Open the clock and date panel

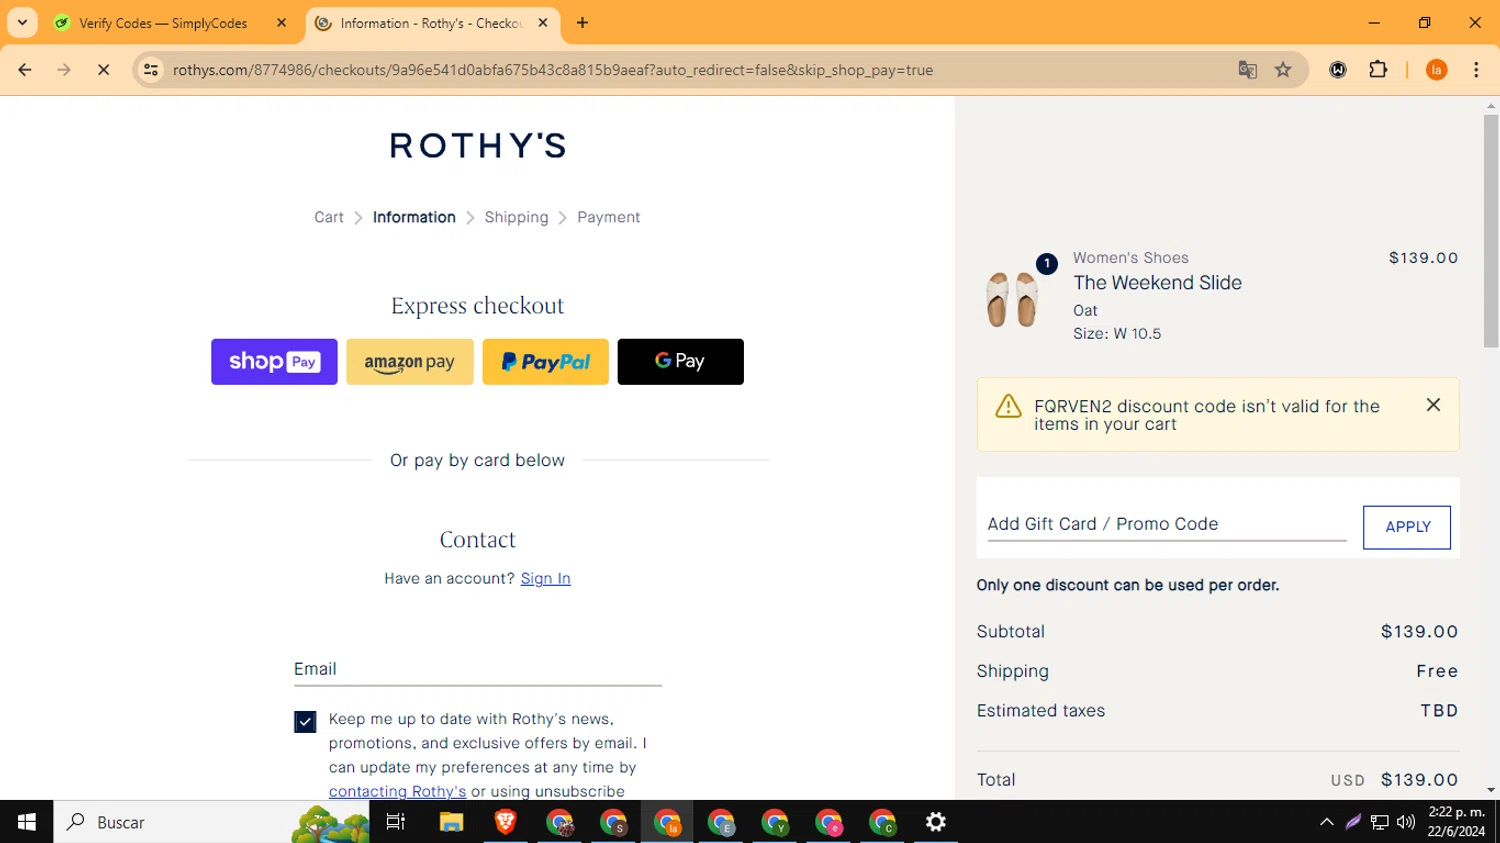click(x=1456, y=822)
